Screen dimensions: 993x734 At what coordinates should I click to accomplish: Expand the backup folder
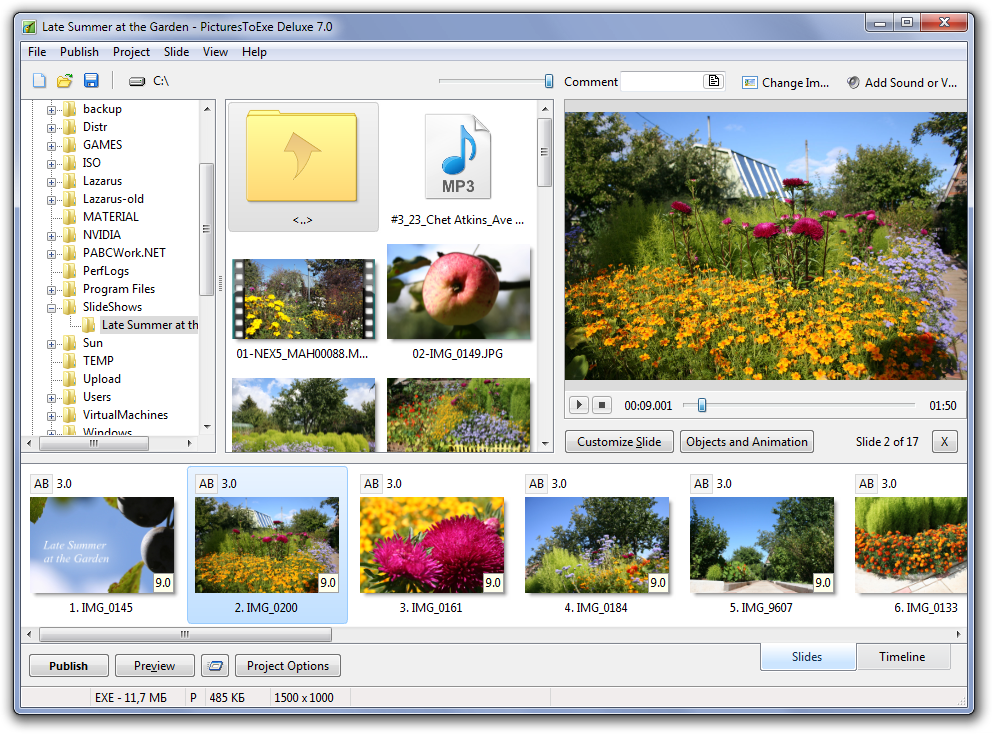point(51,110)
